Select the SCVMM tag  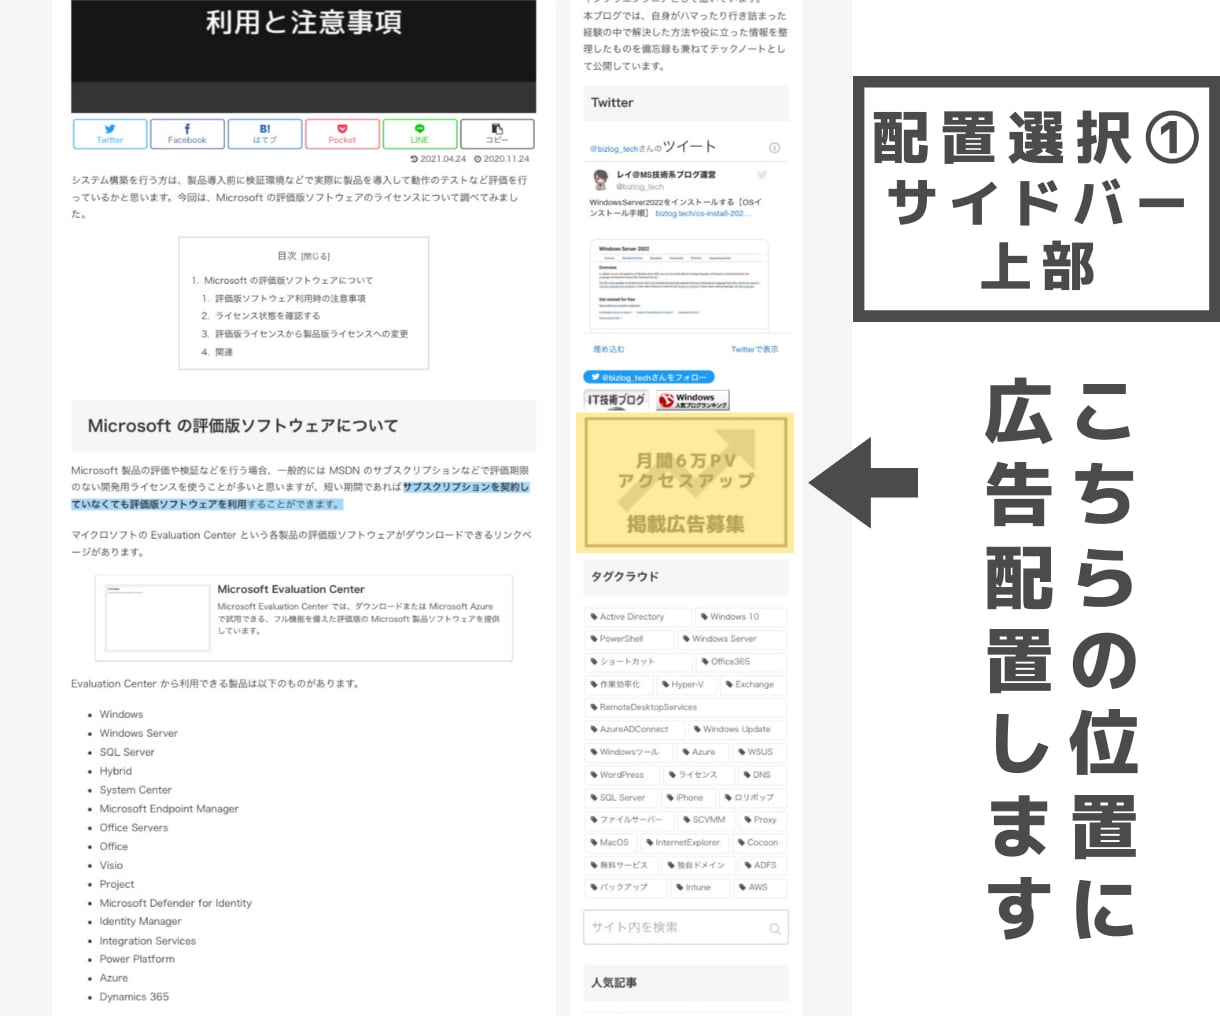pos(709,820)
